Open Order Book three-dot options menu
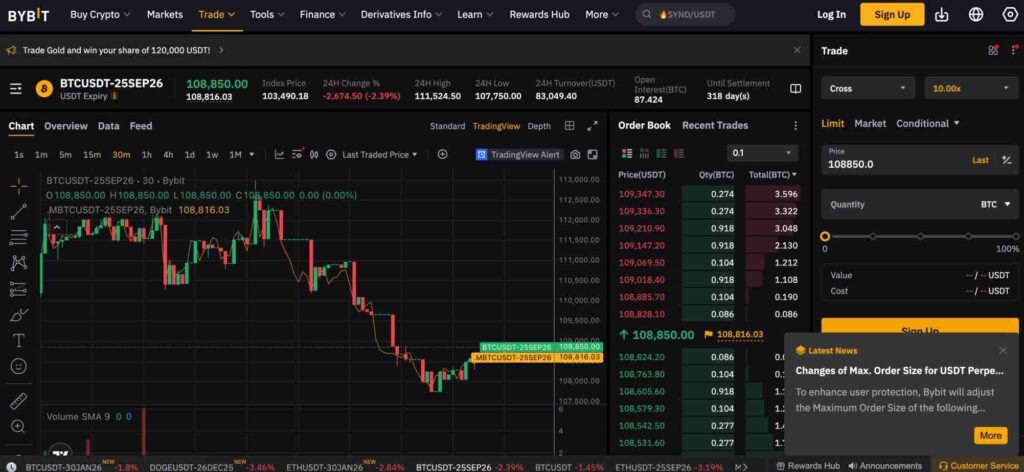 coord(795,125)
